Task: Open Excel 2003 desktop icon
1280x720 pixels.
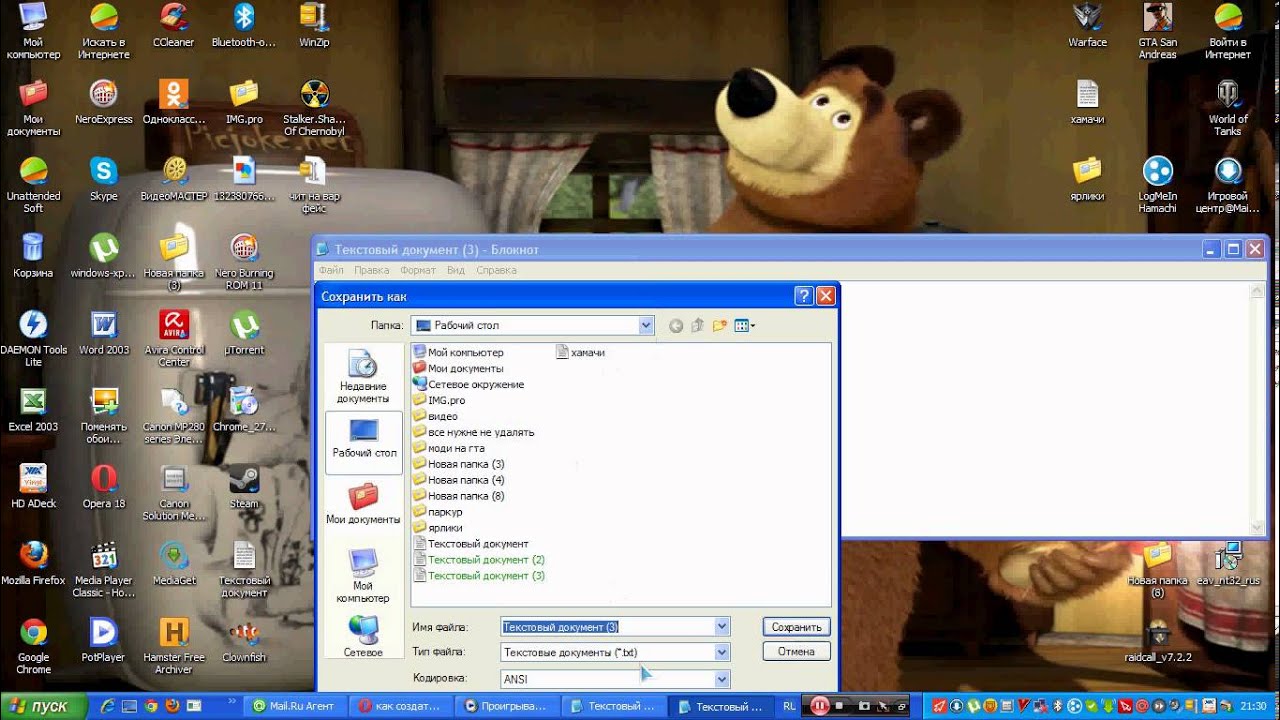Action: point(33,409)
